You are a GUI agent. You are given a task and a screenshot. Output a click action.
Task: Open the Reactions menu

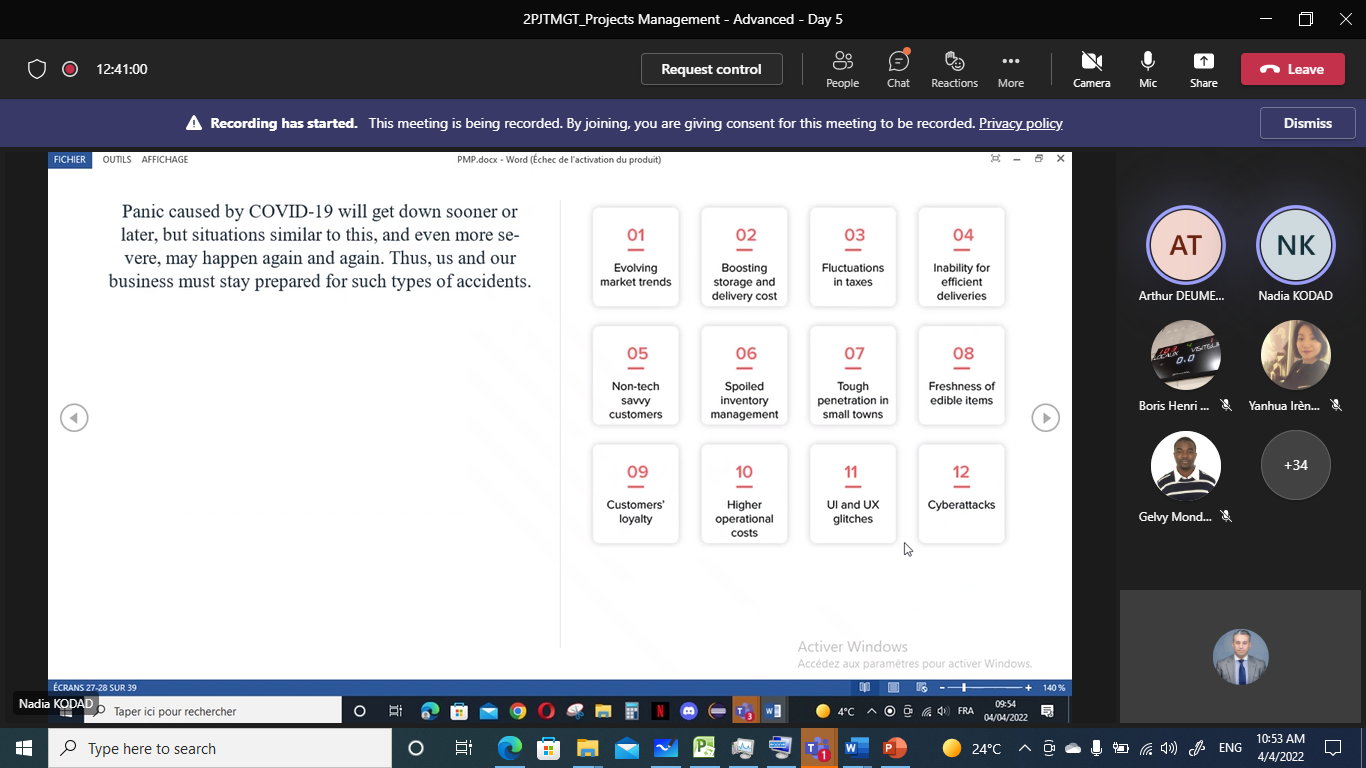(954, 69)
